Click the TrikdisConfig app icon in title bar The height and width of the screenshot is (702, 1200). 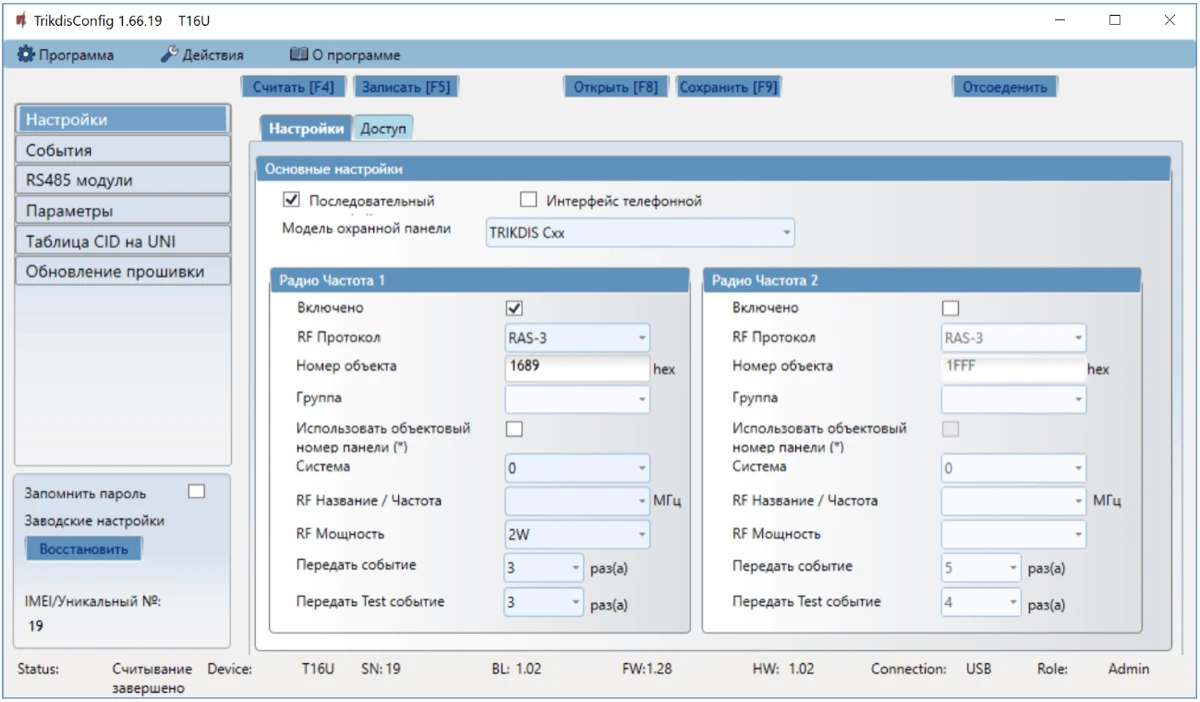(x=20, y=20)
